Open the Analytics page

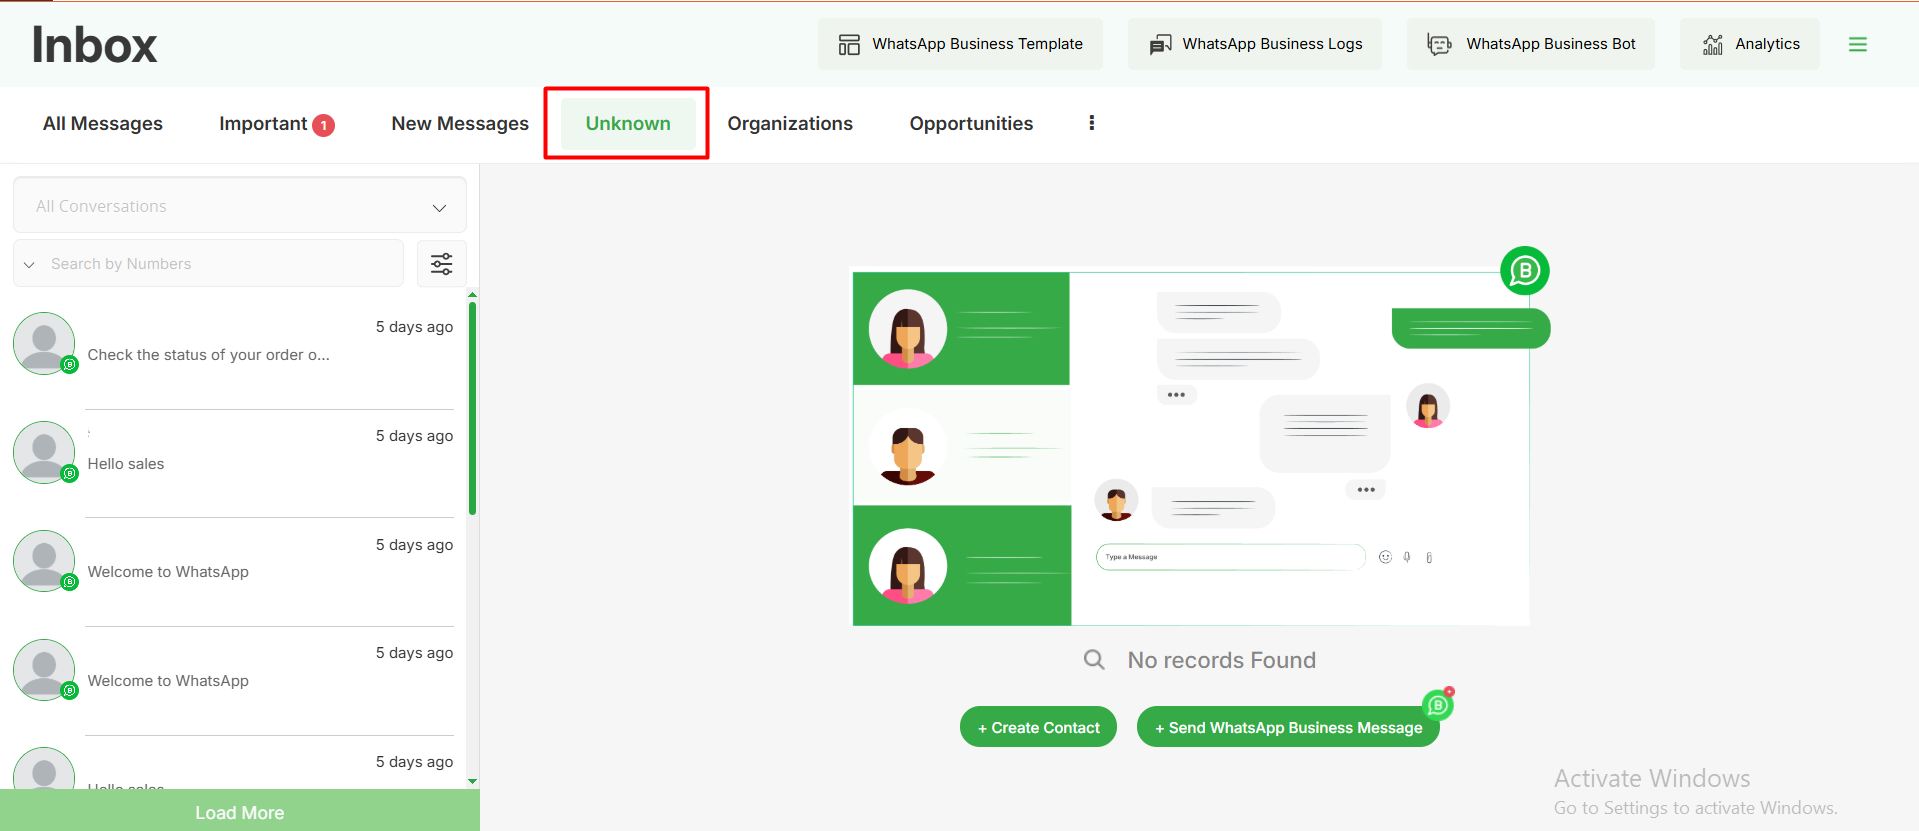(x=1750, y=44)
